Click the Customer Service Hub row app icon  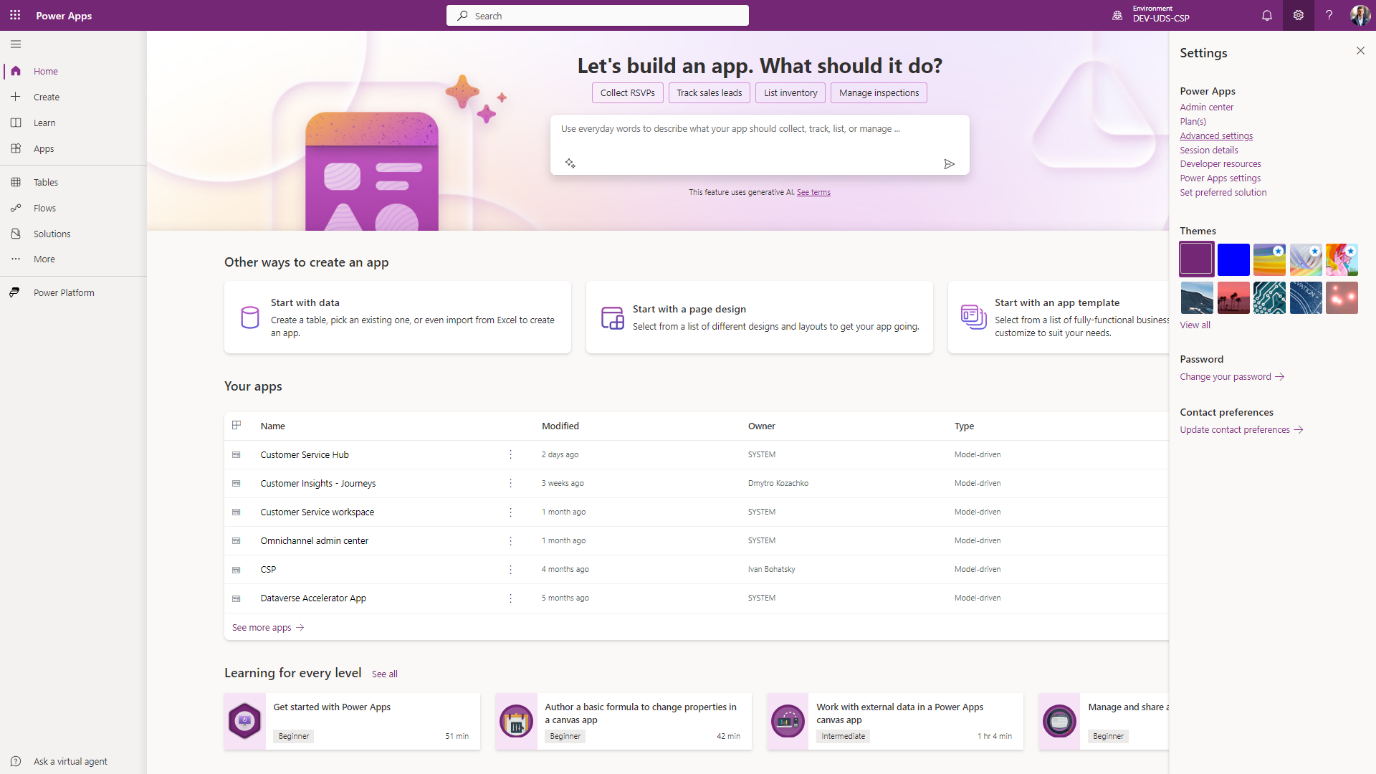click(x=236, y=455)
